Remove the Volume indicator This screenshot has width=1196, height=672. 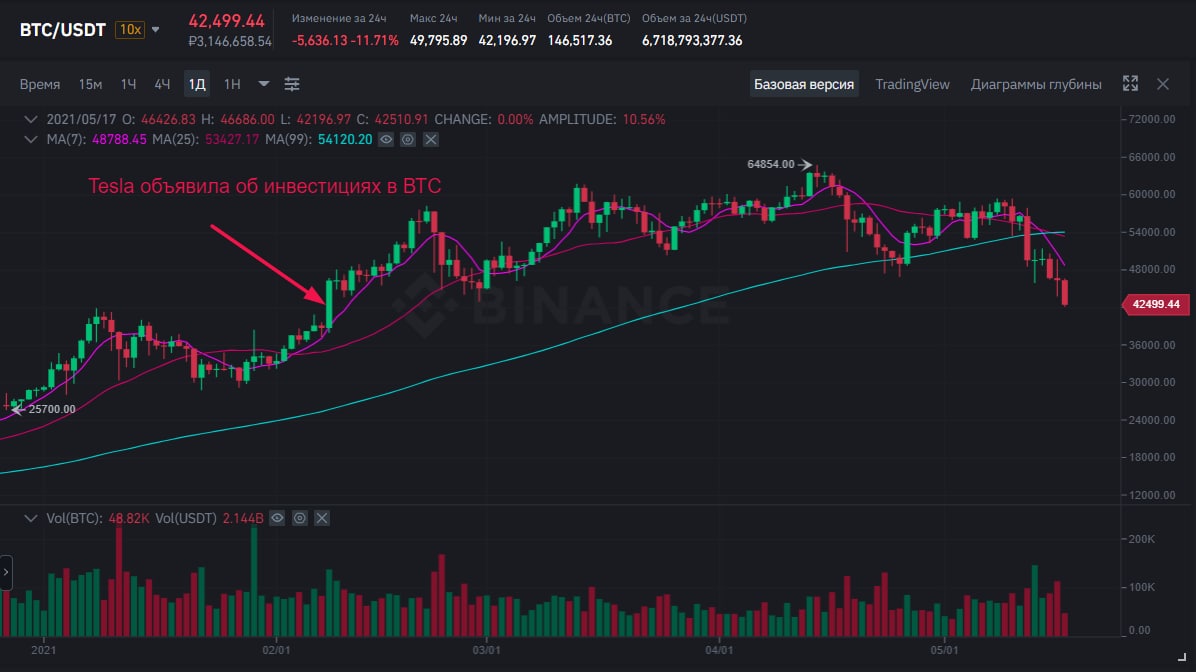point(322,518)
